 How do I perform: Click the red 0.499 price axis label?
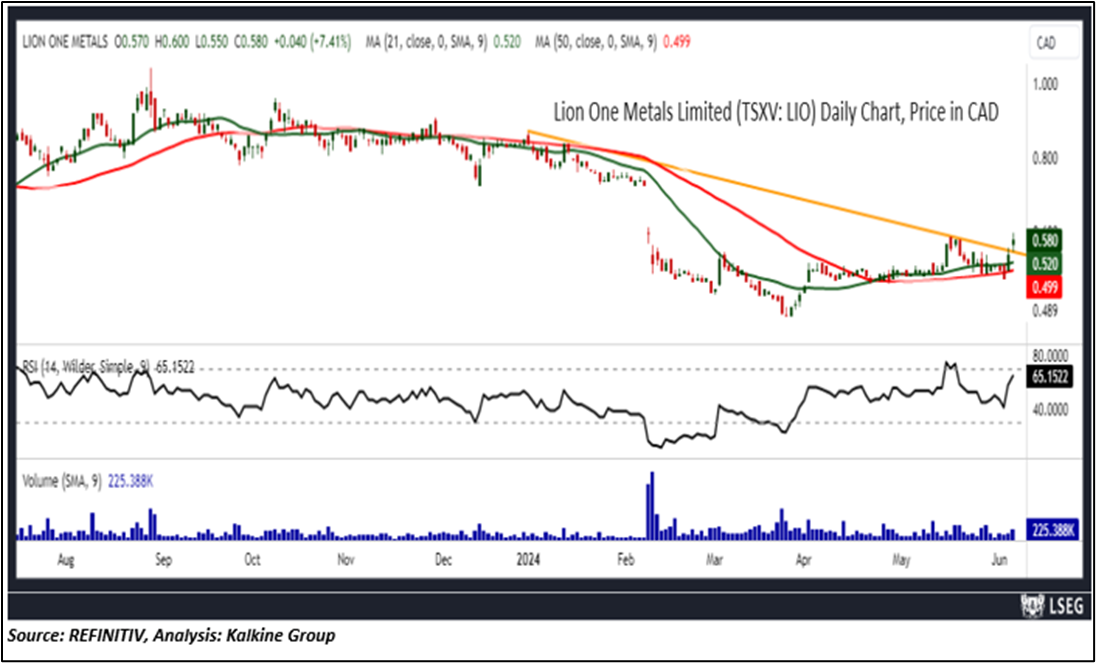1046,286
